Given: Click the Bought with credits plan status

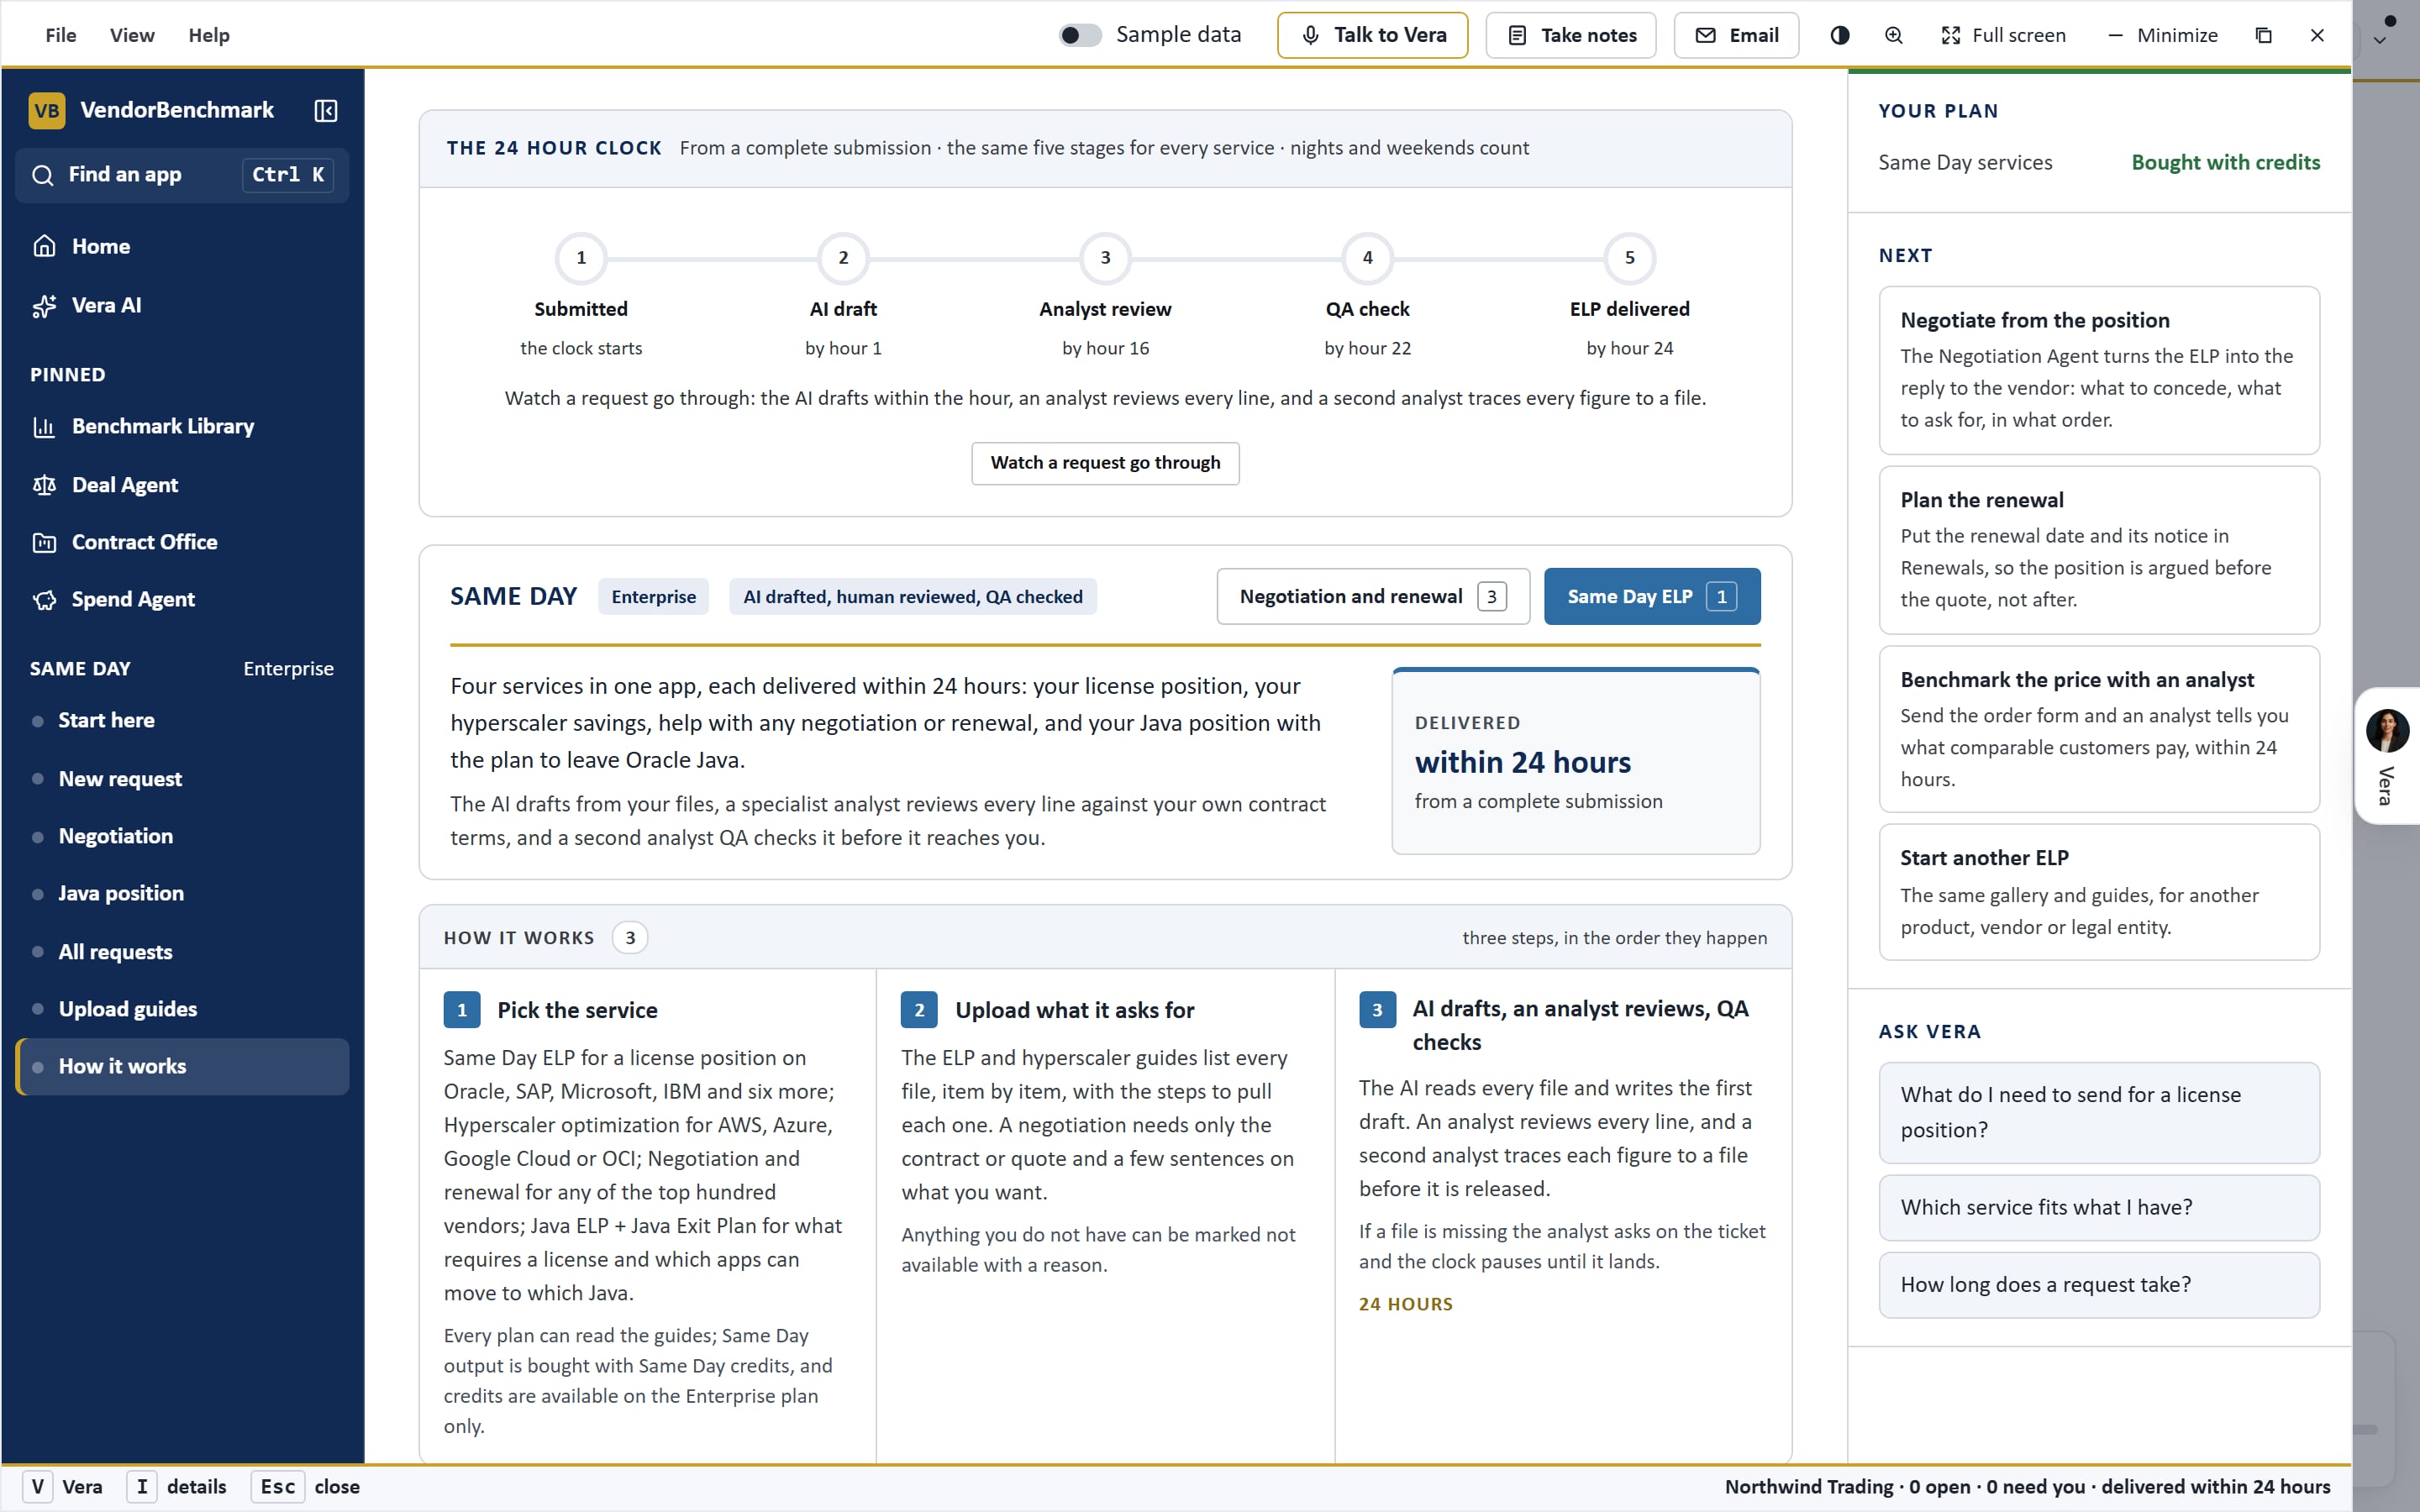Looking at the screenshot, I should [x=2225, y=163].
